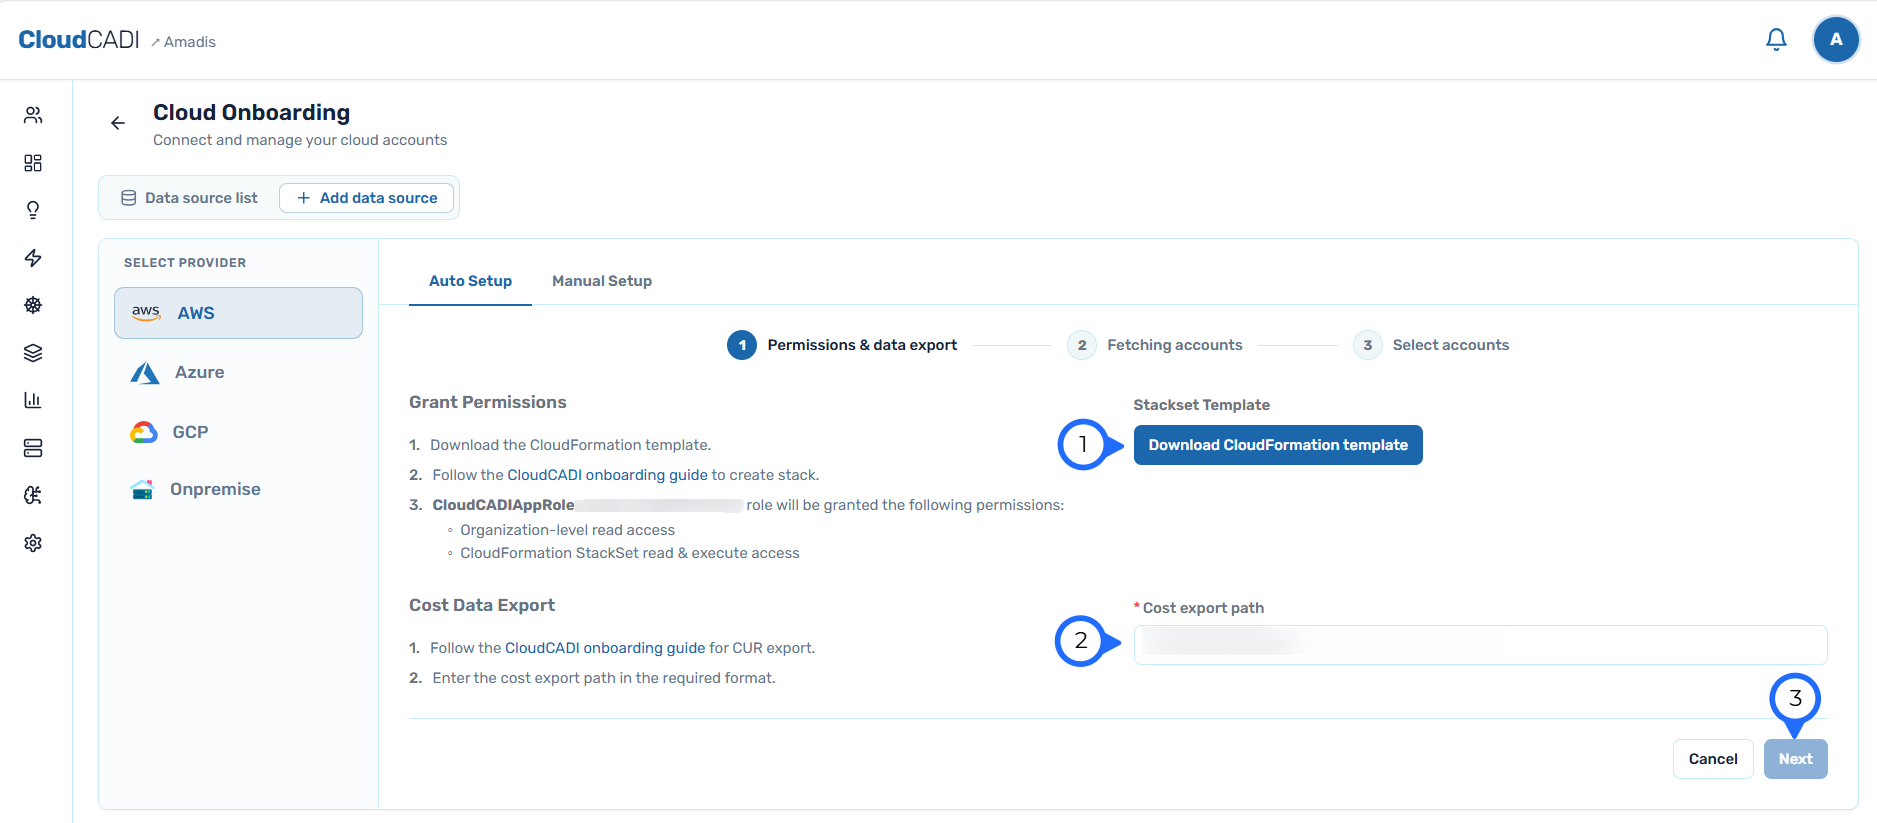This screenshot has height=823, width=1877.
Task: Click step 1 Permissions & data export
Action: (842, 345)
